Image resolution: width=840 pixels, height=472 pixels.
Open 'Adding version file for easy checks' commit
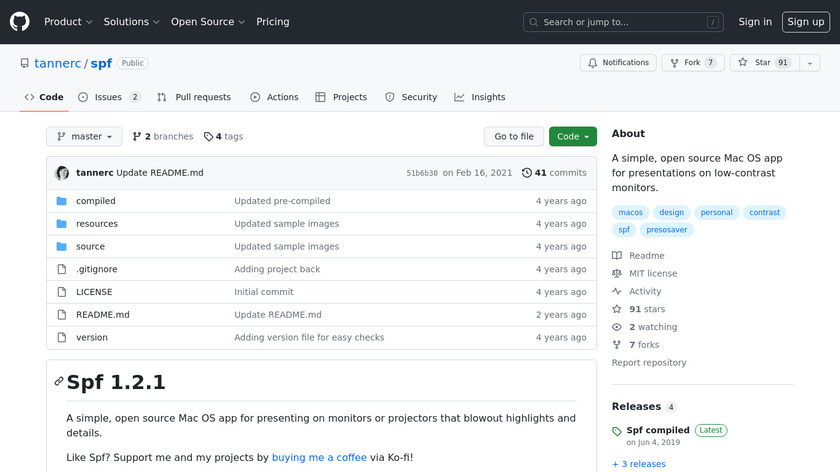[x=309, y=338]
